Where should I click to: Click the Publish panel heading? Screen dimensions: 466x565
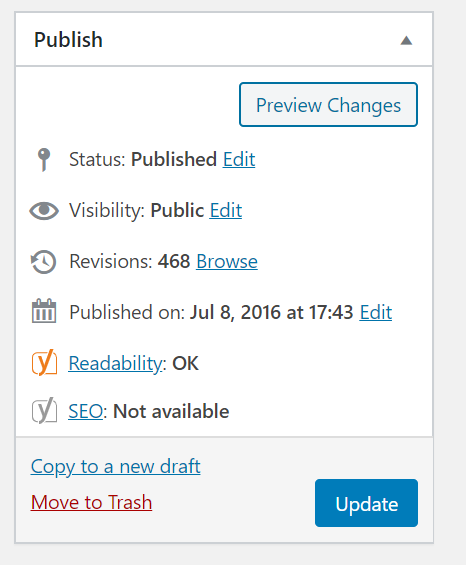68,40
